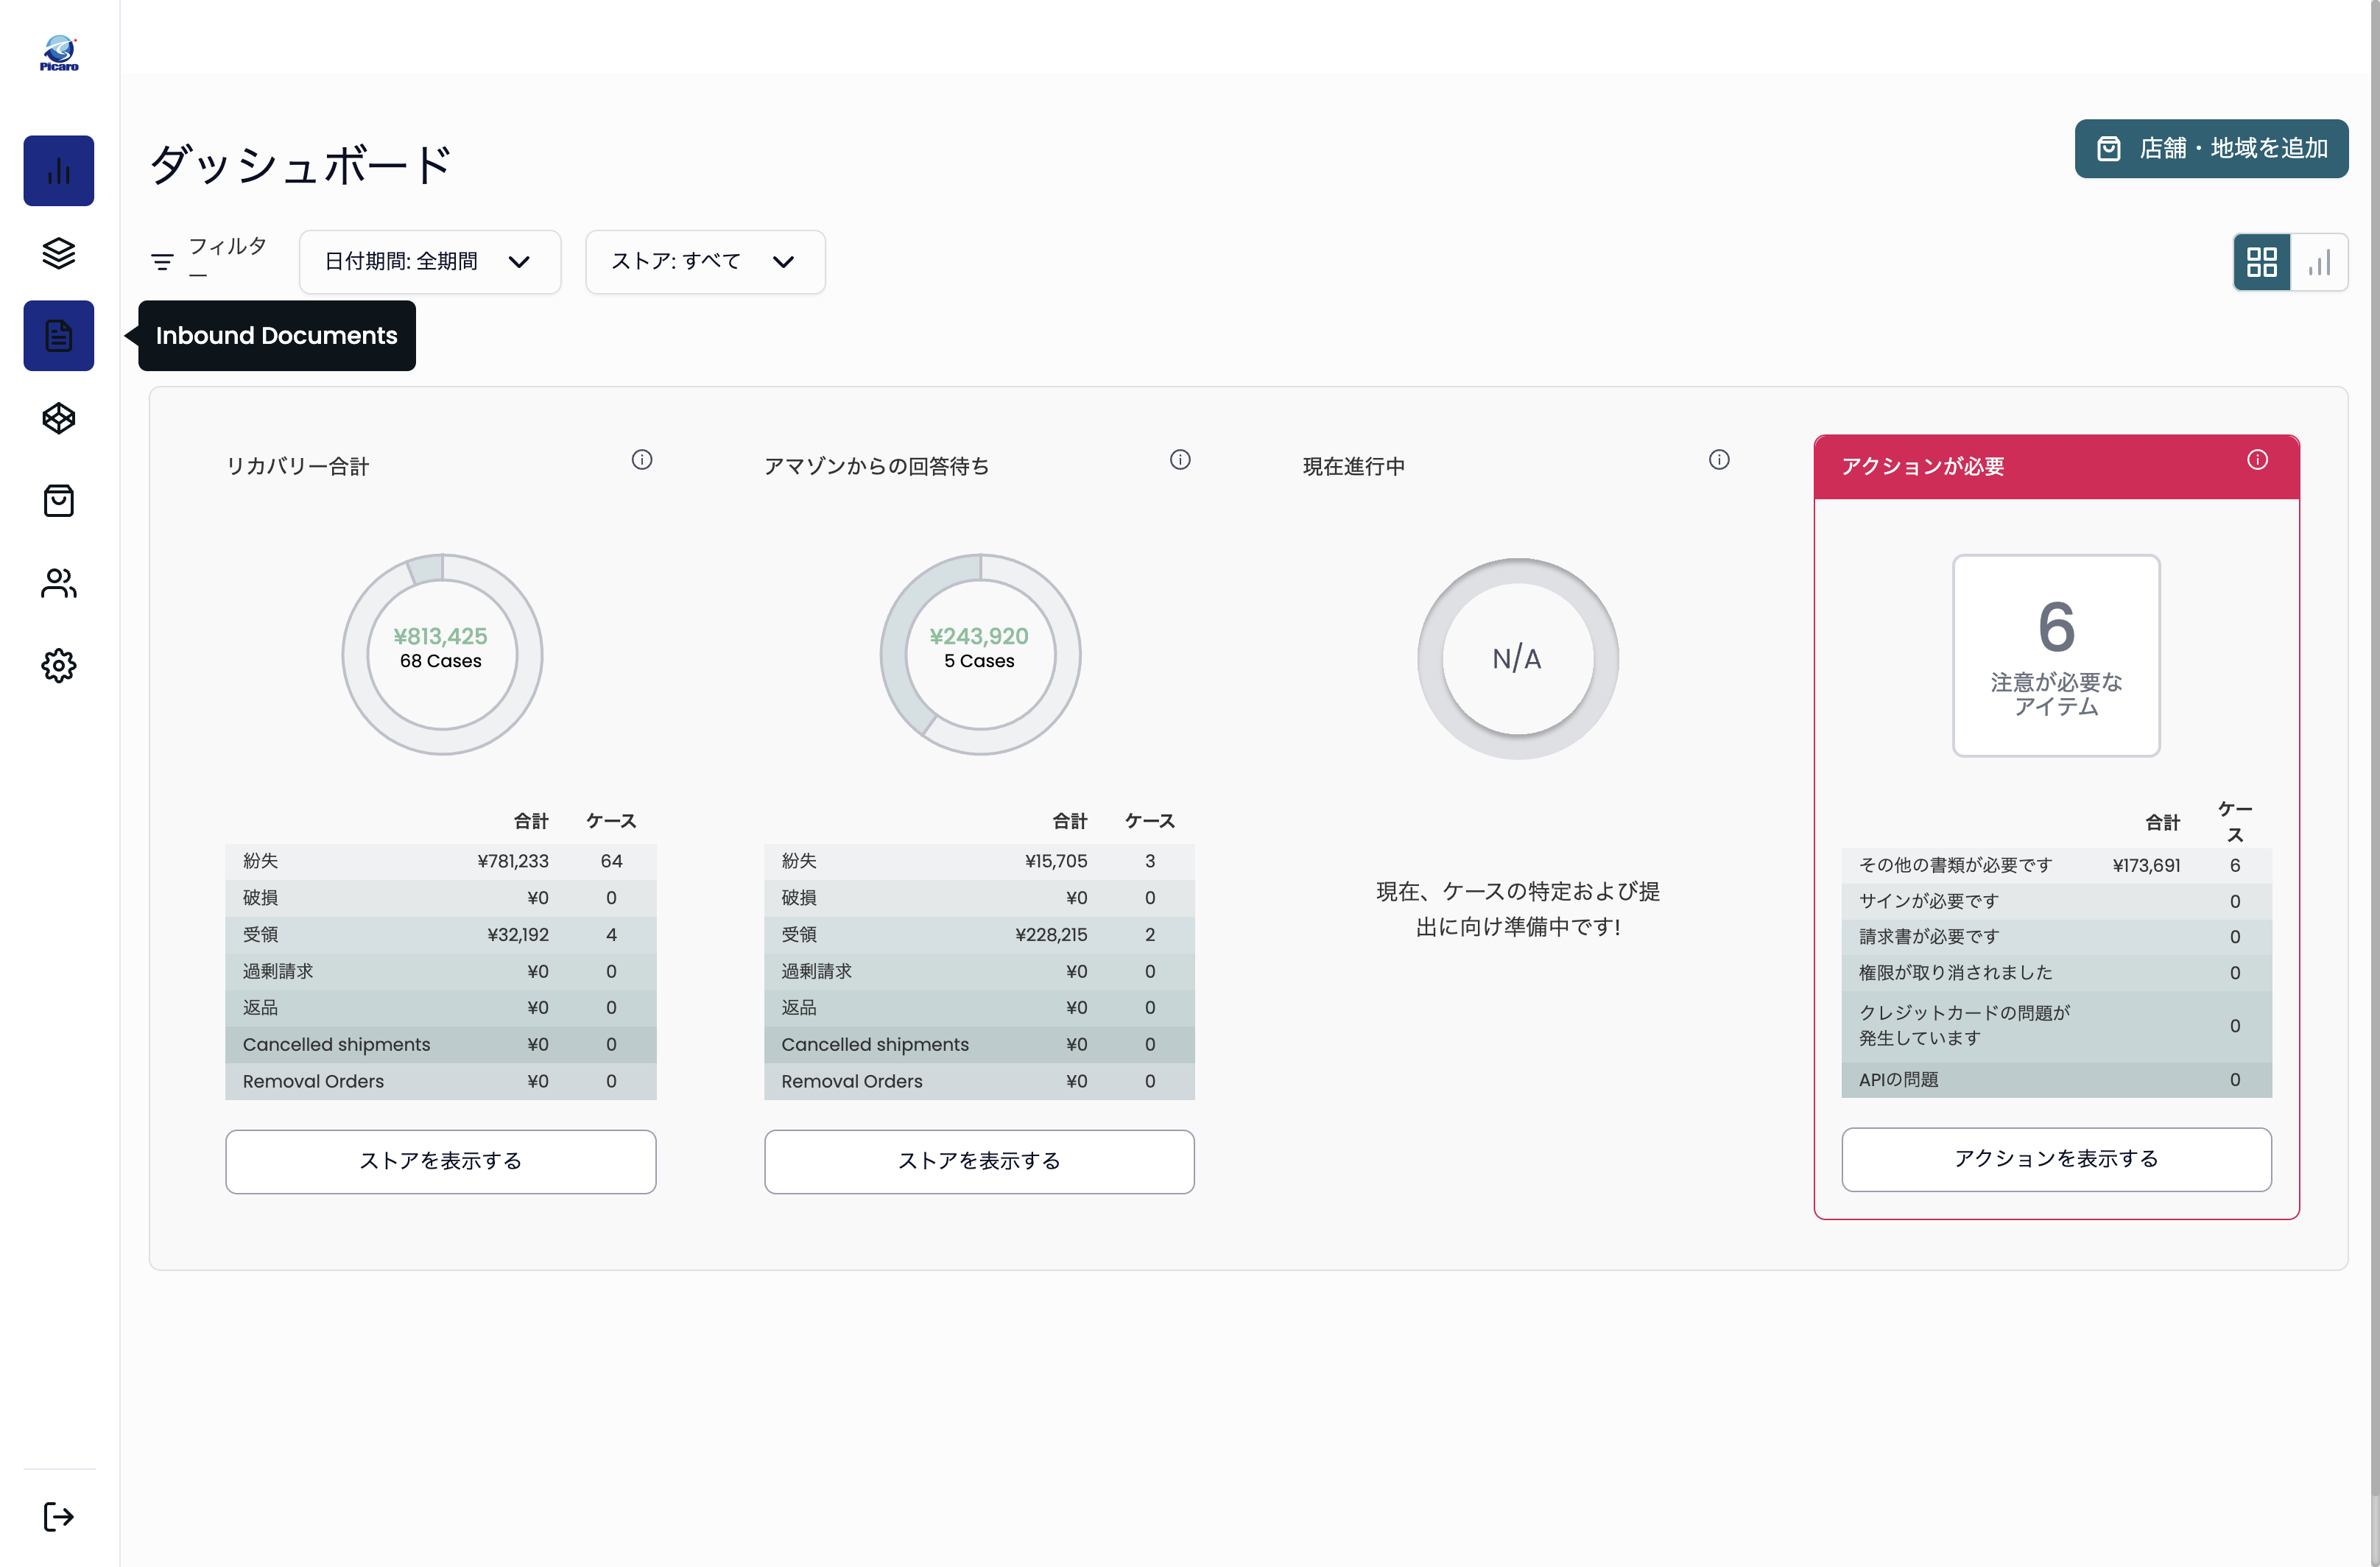Click the クレジットカードの問題が発生しています row
Image resolution: width=2380 pixels, height=1567 pixels.
(x=2056, y=1026)
